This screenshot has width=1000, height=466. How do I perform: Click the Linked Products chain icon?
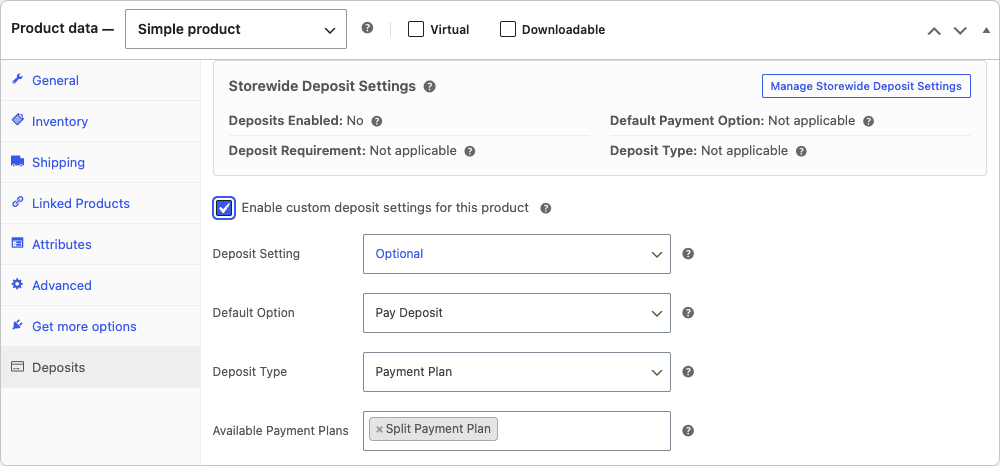click(18, 202)
